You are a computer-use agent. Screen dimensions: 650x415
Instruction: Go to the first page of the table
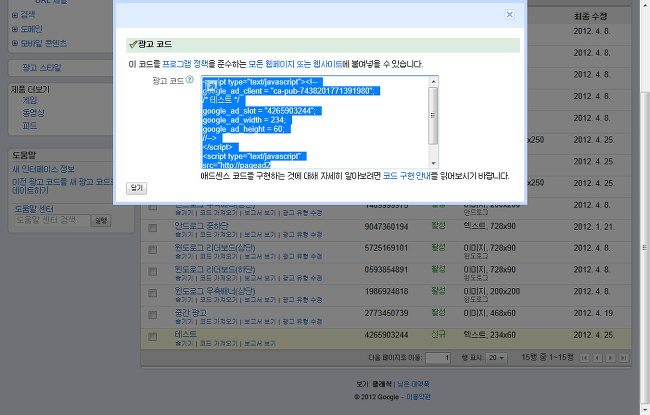(x=585, y=358)
